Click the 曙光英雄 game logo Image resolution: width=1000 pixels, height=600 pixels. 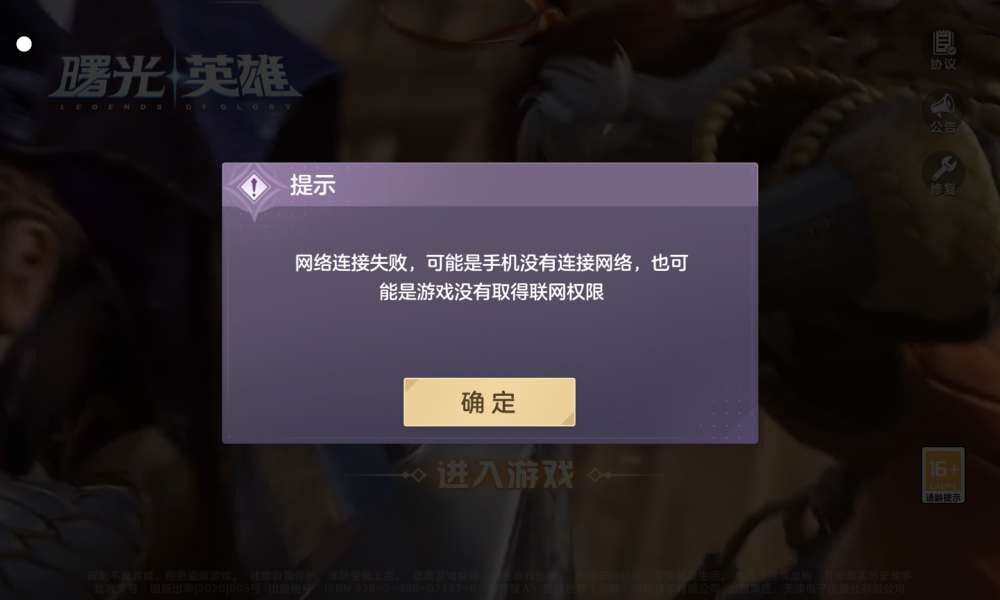[x=174, y=82]
